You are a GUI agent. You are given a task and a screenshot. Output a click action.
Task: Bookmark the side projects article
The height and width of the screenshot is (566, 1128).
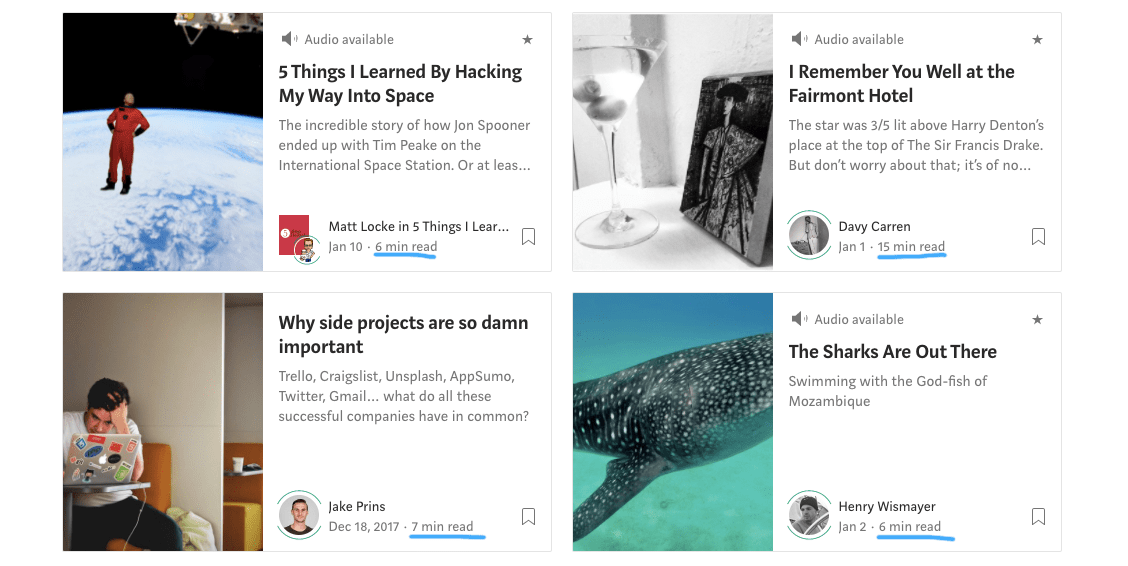pos(528,516)
